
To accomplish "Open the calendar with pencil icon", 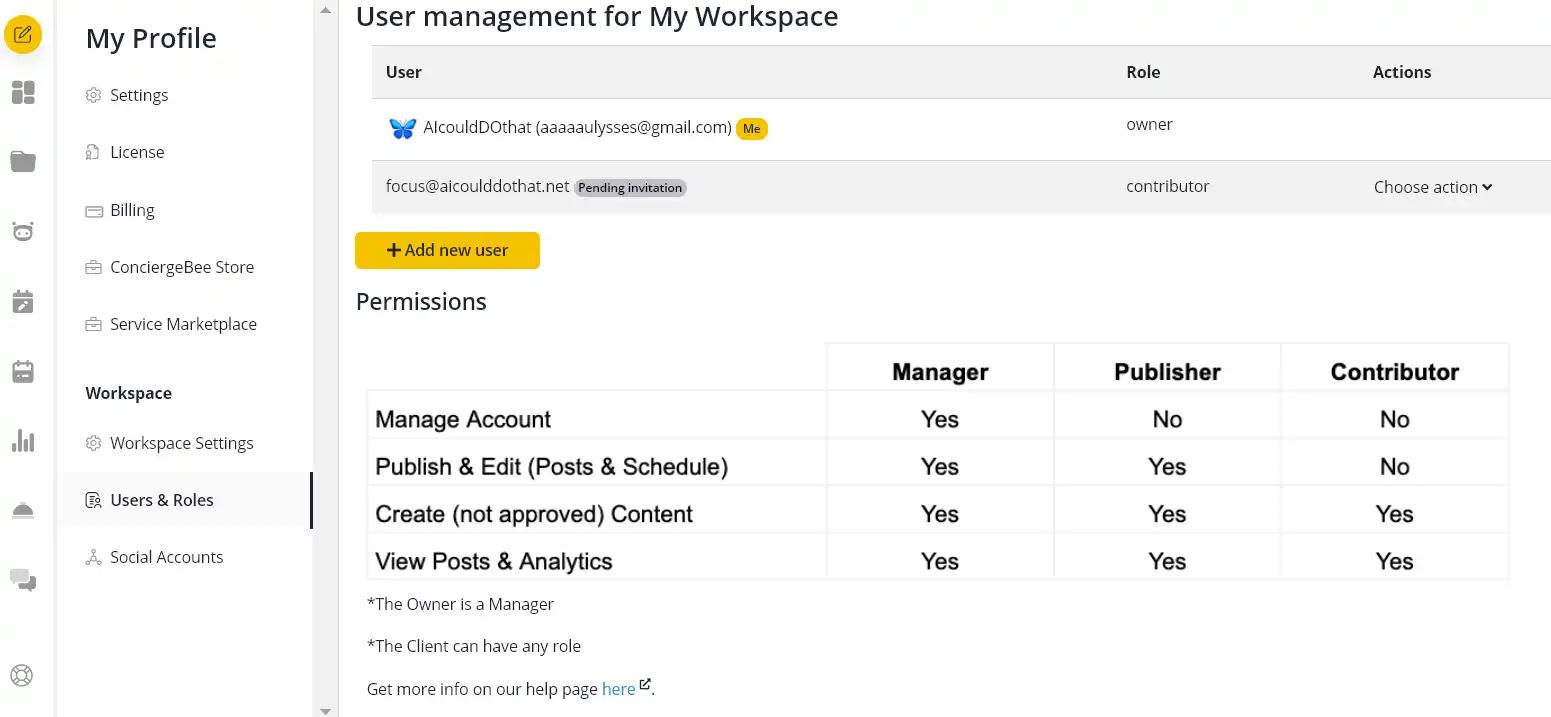I will click(23, 301).
